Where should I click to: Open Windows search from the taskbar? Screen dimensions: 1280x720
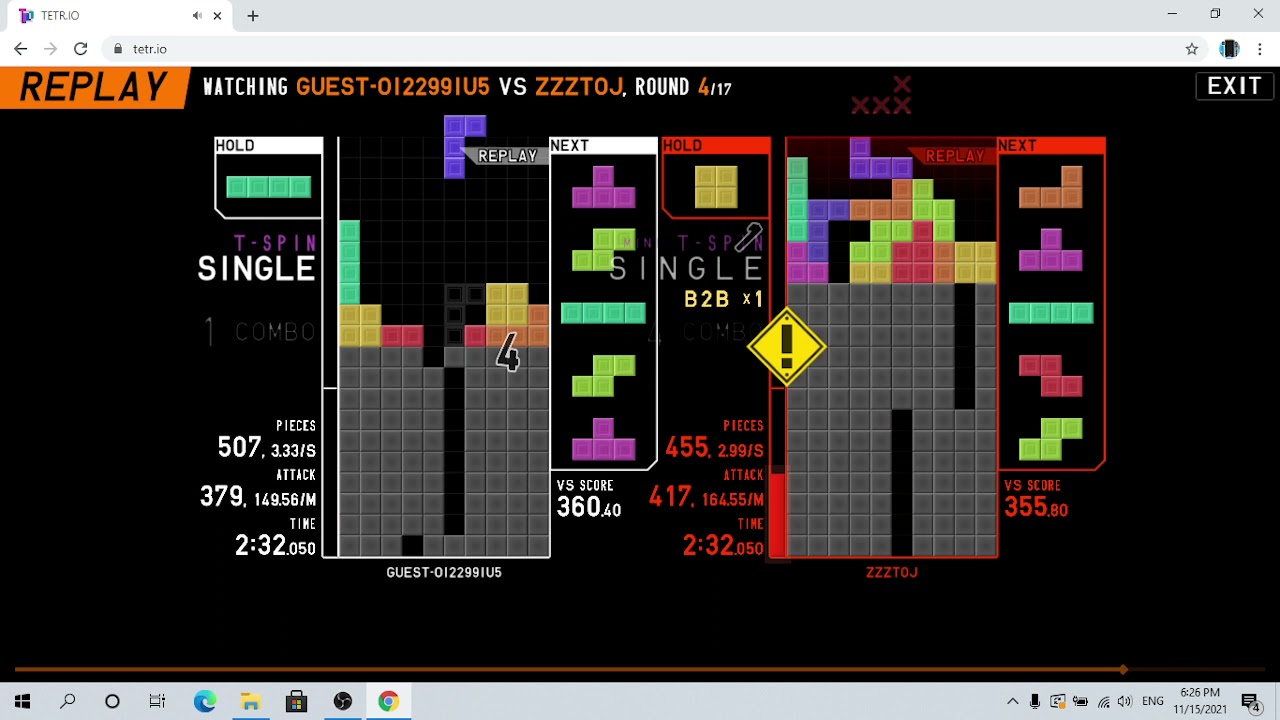point(67,701)
